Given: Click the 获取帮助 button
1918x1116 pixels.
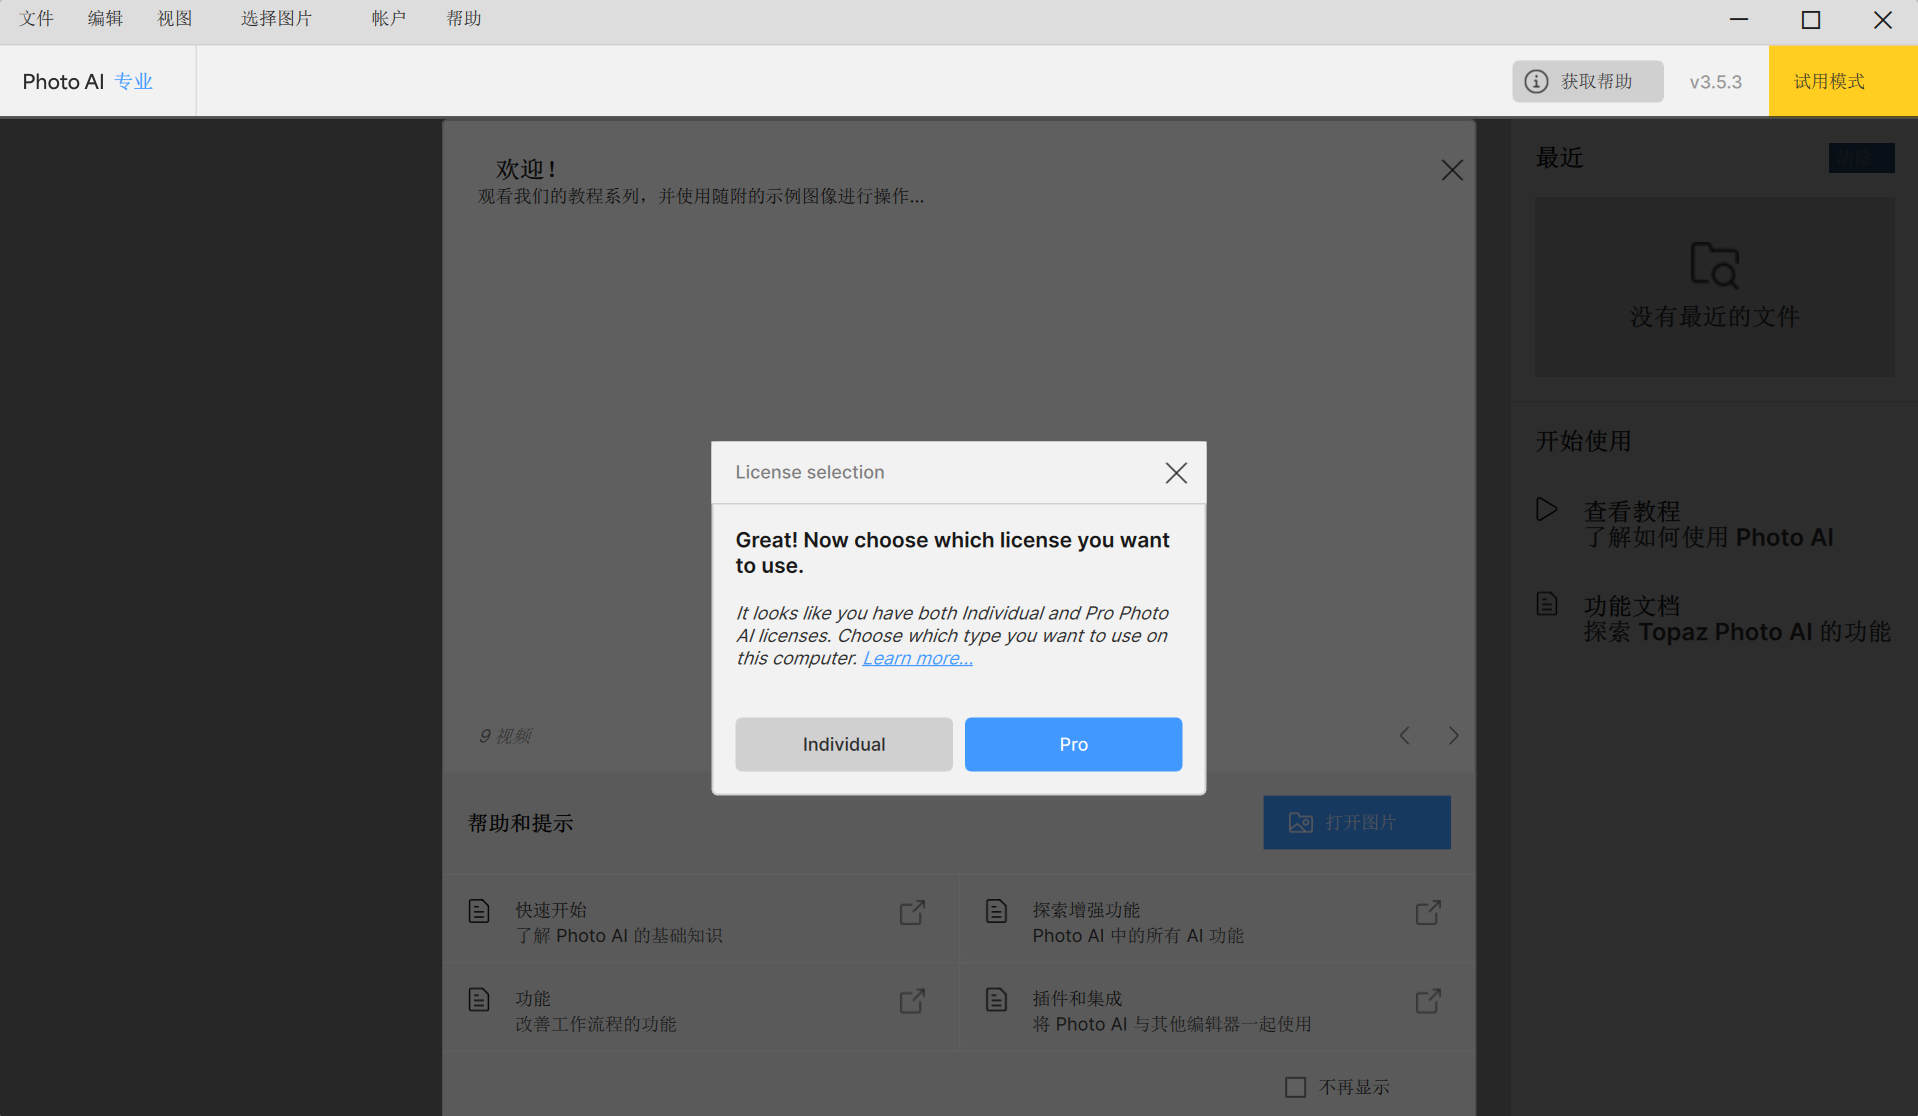Looking at the screenshot, I should click(x=1587, y=81).
